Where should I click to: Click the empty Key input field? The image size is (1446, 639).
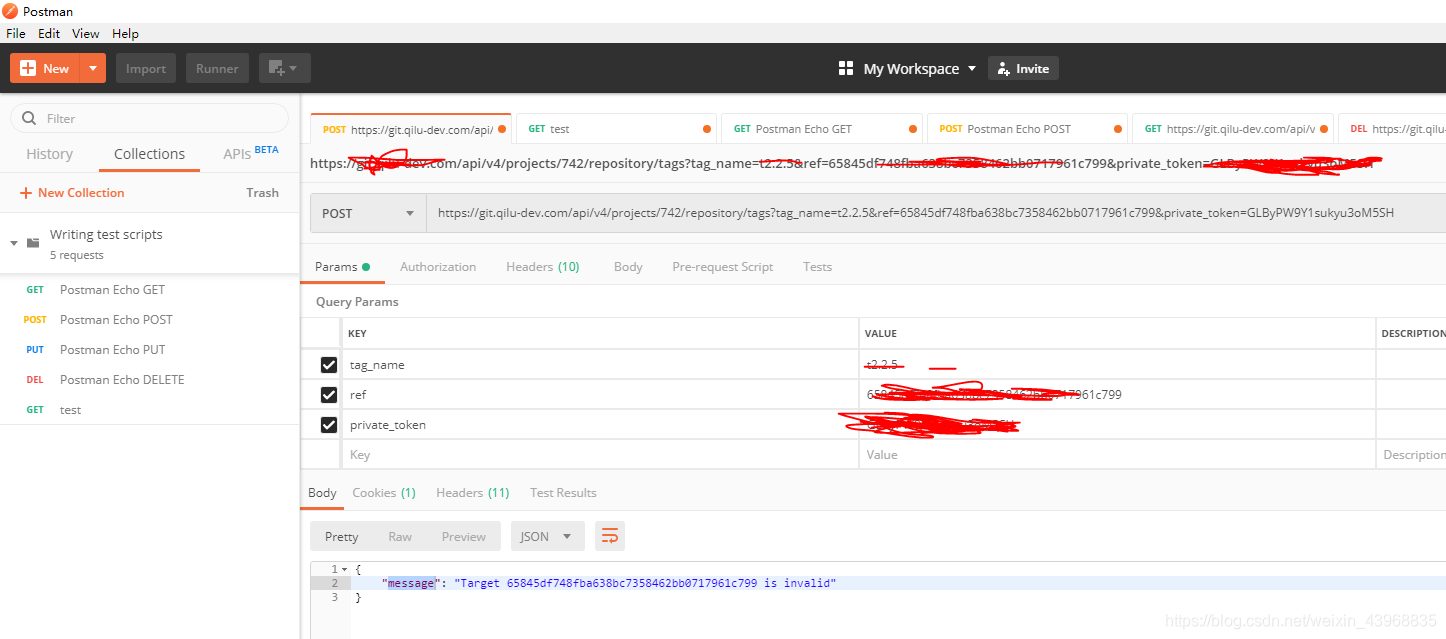point(600,455)
